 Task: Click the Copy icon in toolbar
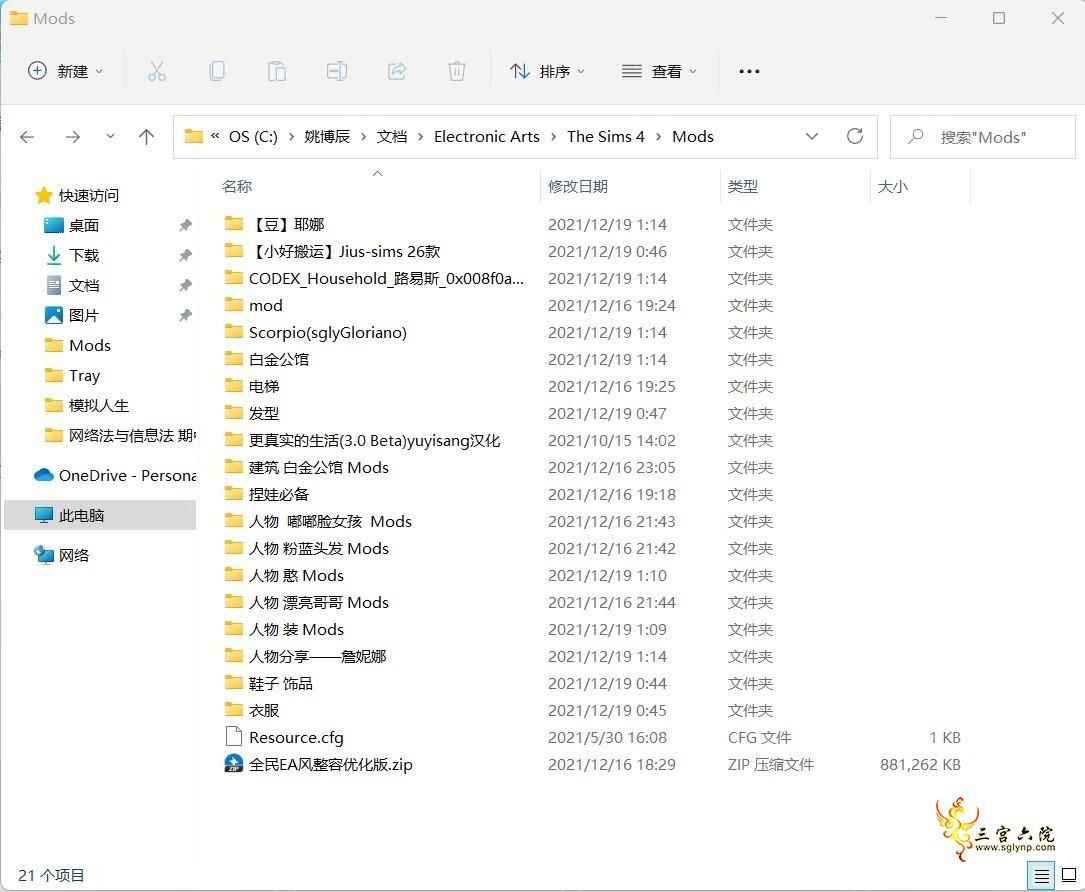point(217,71)
